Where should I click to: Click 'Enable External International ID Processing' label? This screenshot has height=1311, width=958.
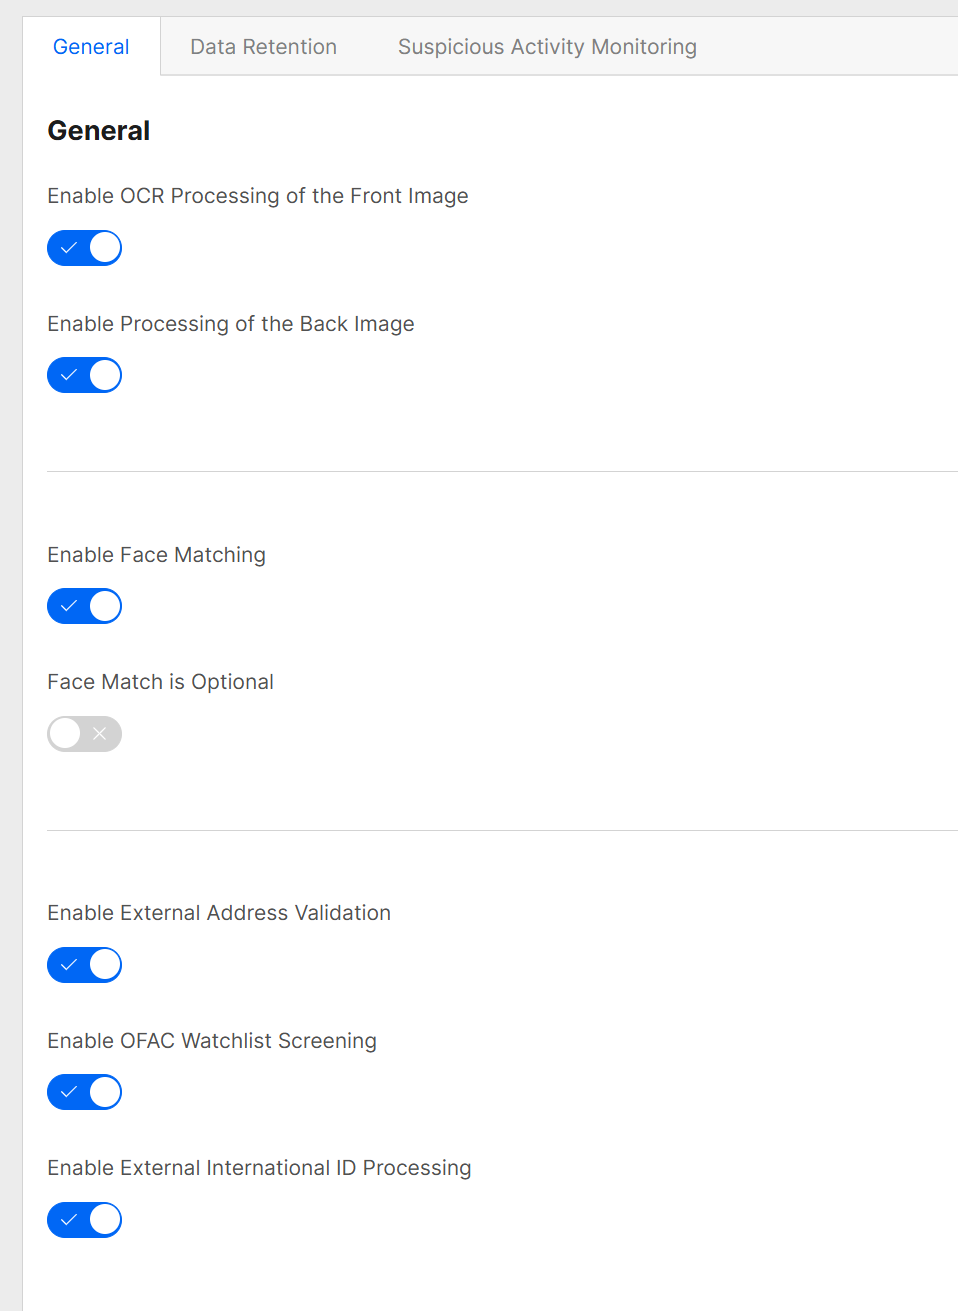coord(259,1168)
